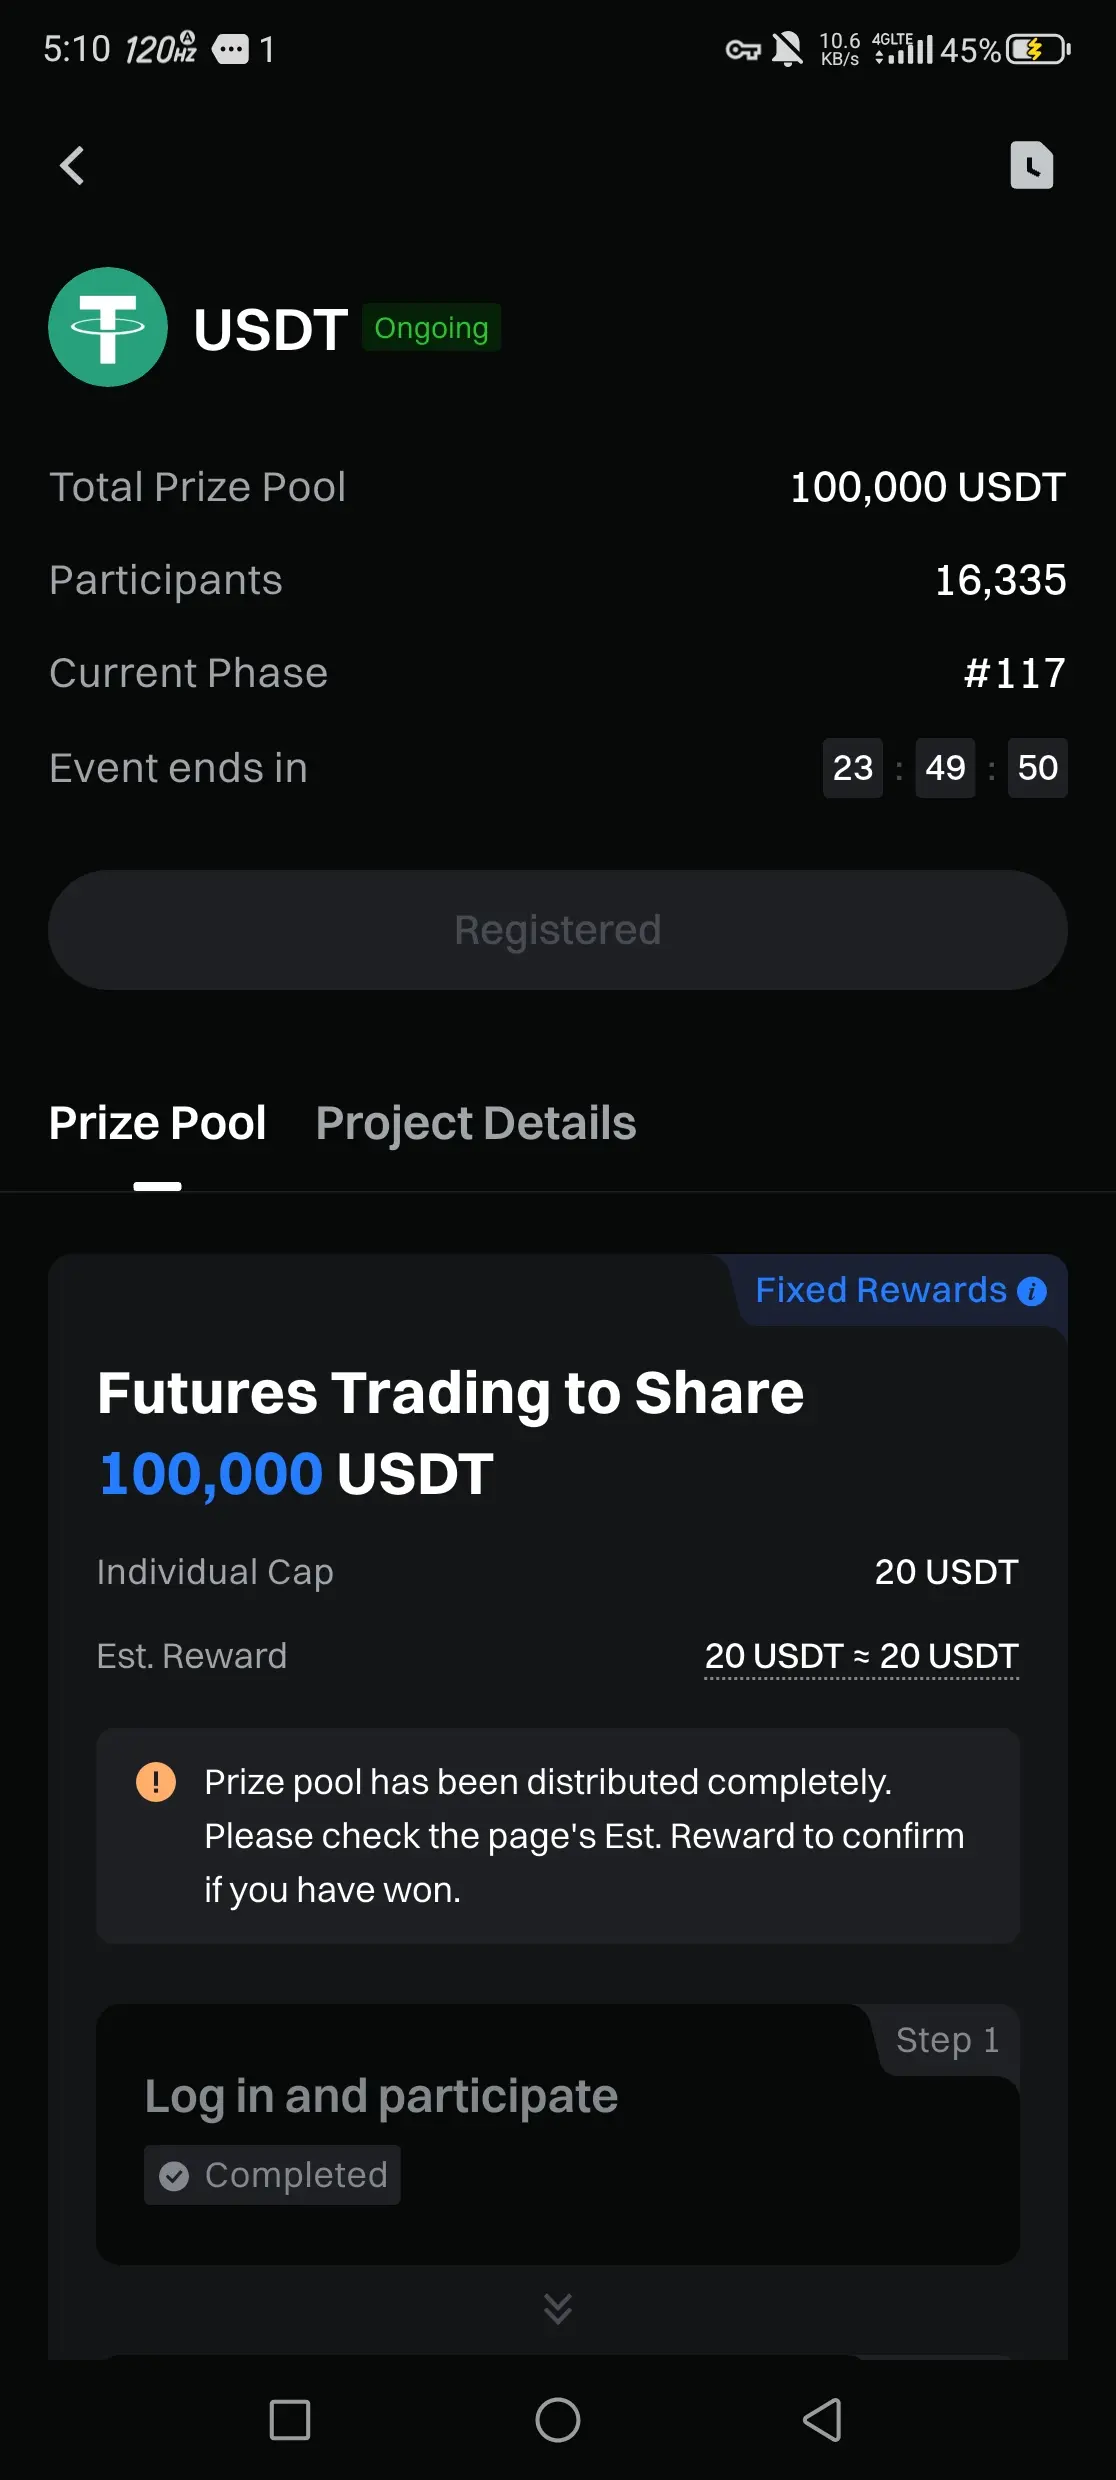This screenshot has height=2480, width=1116.
Task: Switch to Project Details tab
Action: (x=476, y=1123)
